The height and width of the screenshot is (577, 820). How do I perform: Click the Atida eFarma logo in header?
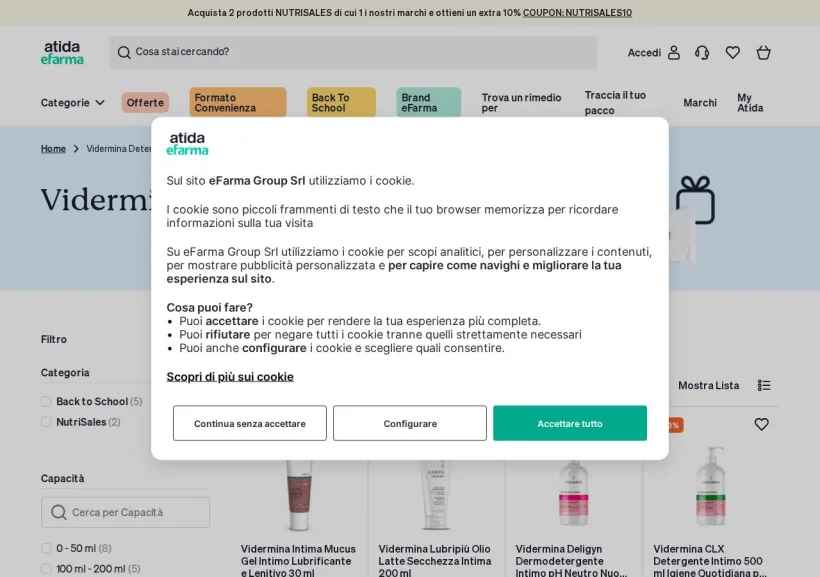click(x=62, y=53)
